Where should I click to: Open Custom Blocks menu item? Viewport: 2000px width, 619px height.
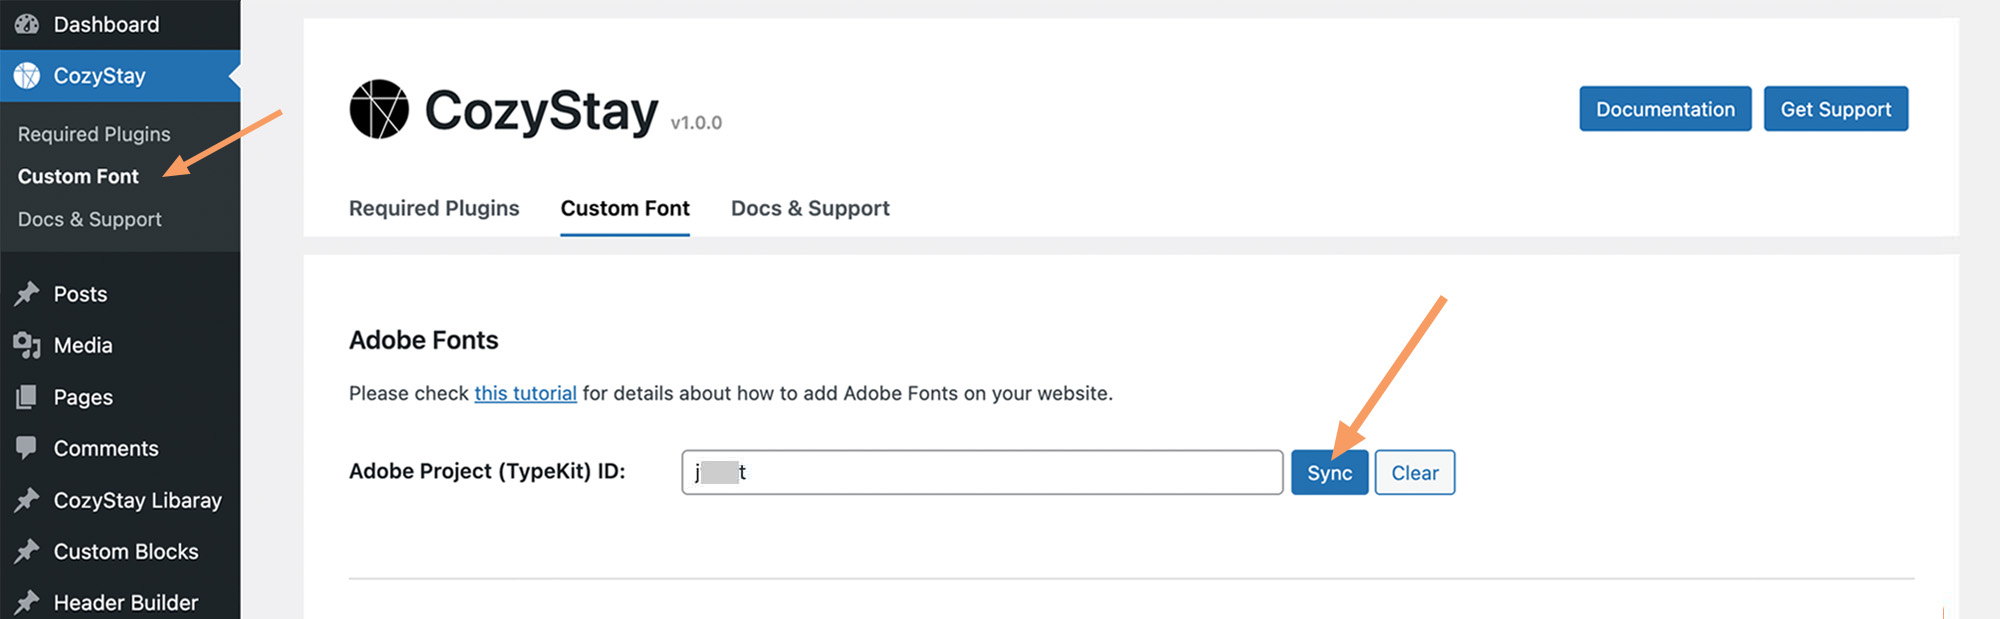120,551
